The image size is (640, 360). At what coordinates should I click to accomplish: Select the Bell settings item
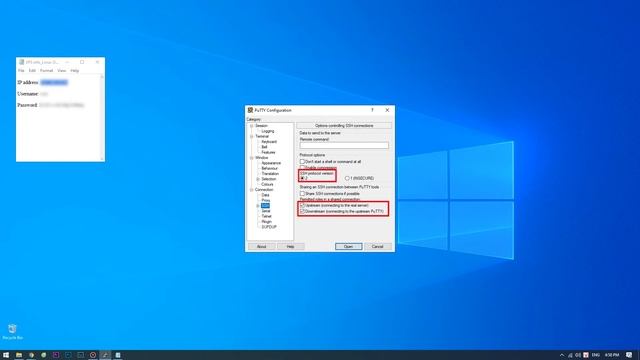tap(264, 147)
